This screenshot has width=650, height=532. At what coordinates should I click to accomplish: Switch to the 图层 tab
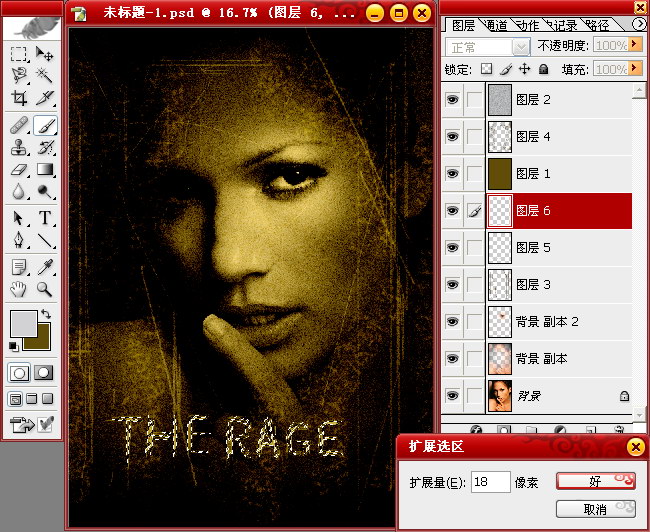463,25
